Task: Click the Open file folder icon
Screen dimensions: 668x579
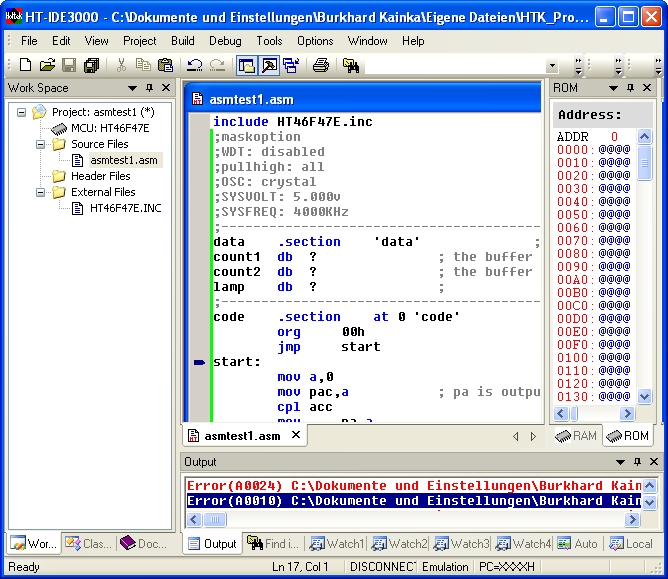Action: (47, 65)
